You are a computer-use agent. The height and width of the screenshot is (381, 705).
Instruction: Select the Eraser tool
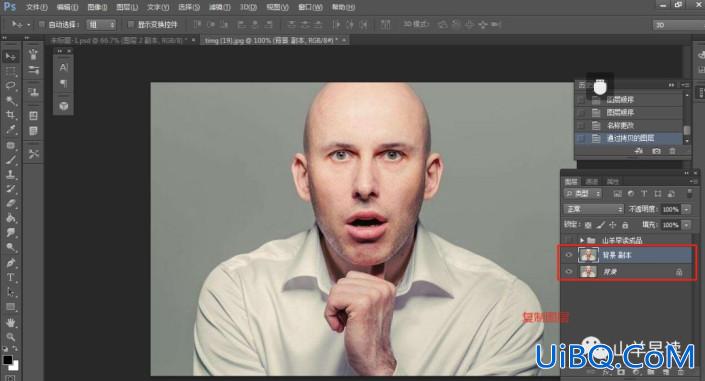10,203
